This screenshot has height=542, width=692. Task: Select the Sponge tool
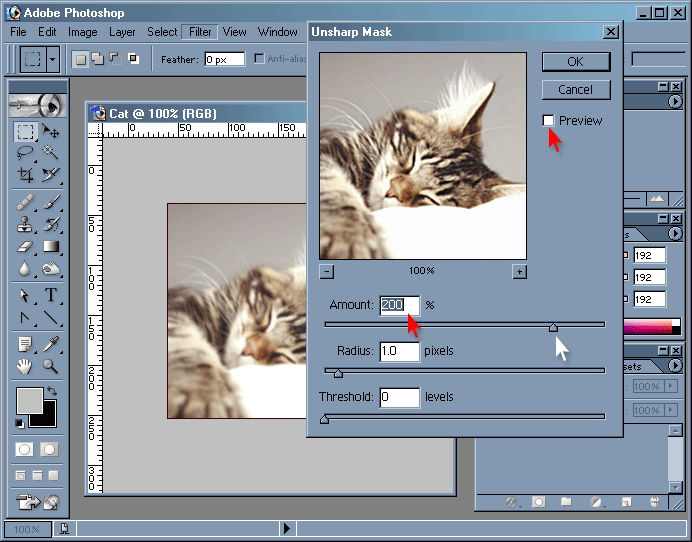pos(51,268)
